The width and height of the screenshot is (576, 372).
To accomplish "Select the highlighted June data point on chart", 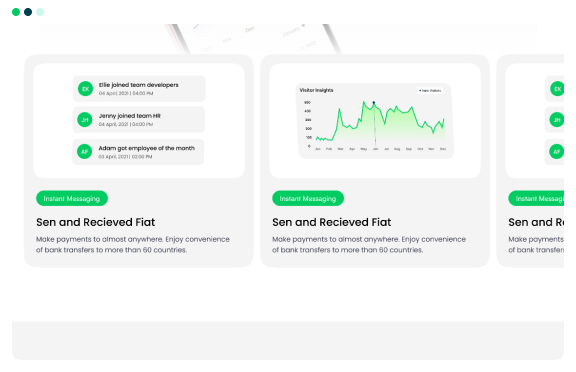I will tap(374, 103).
